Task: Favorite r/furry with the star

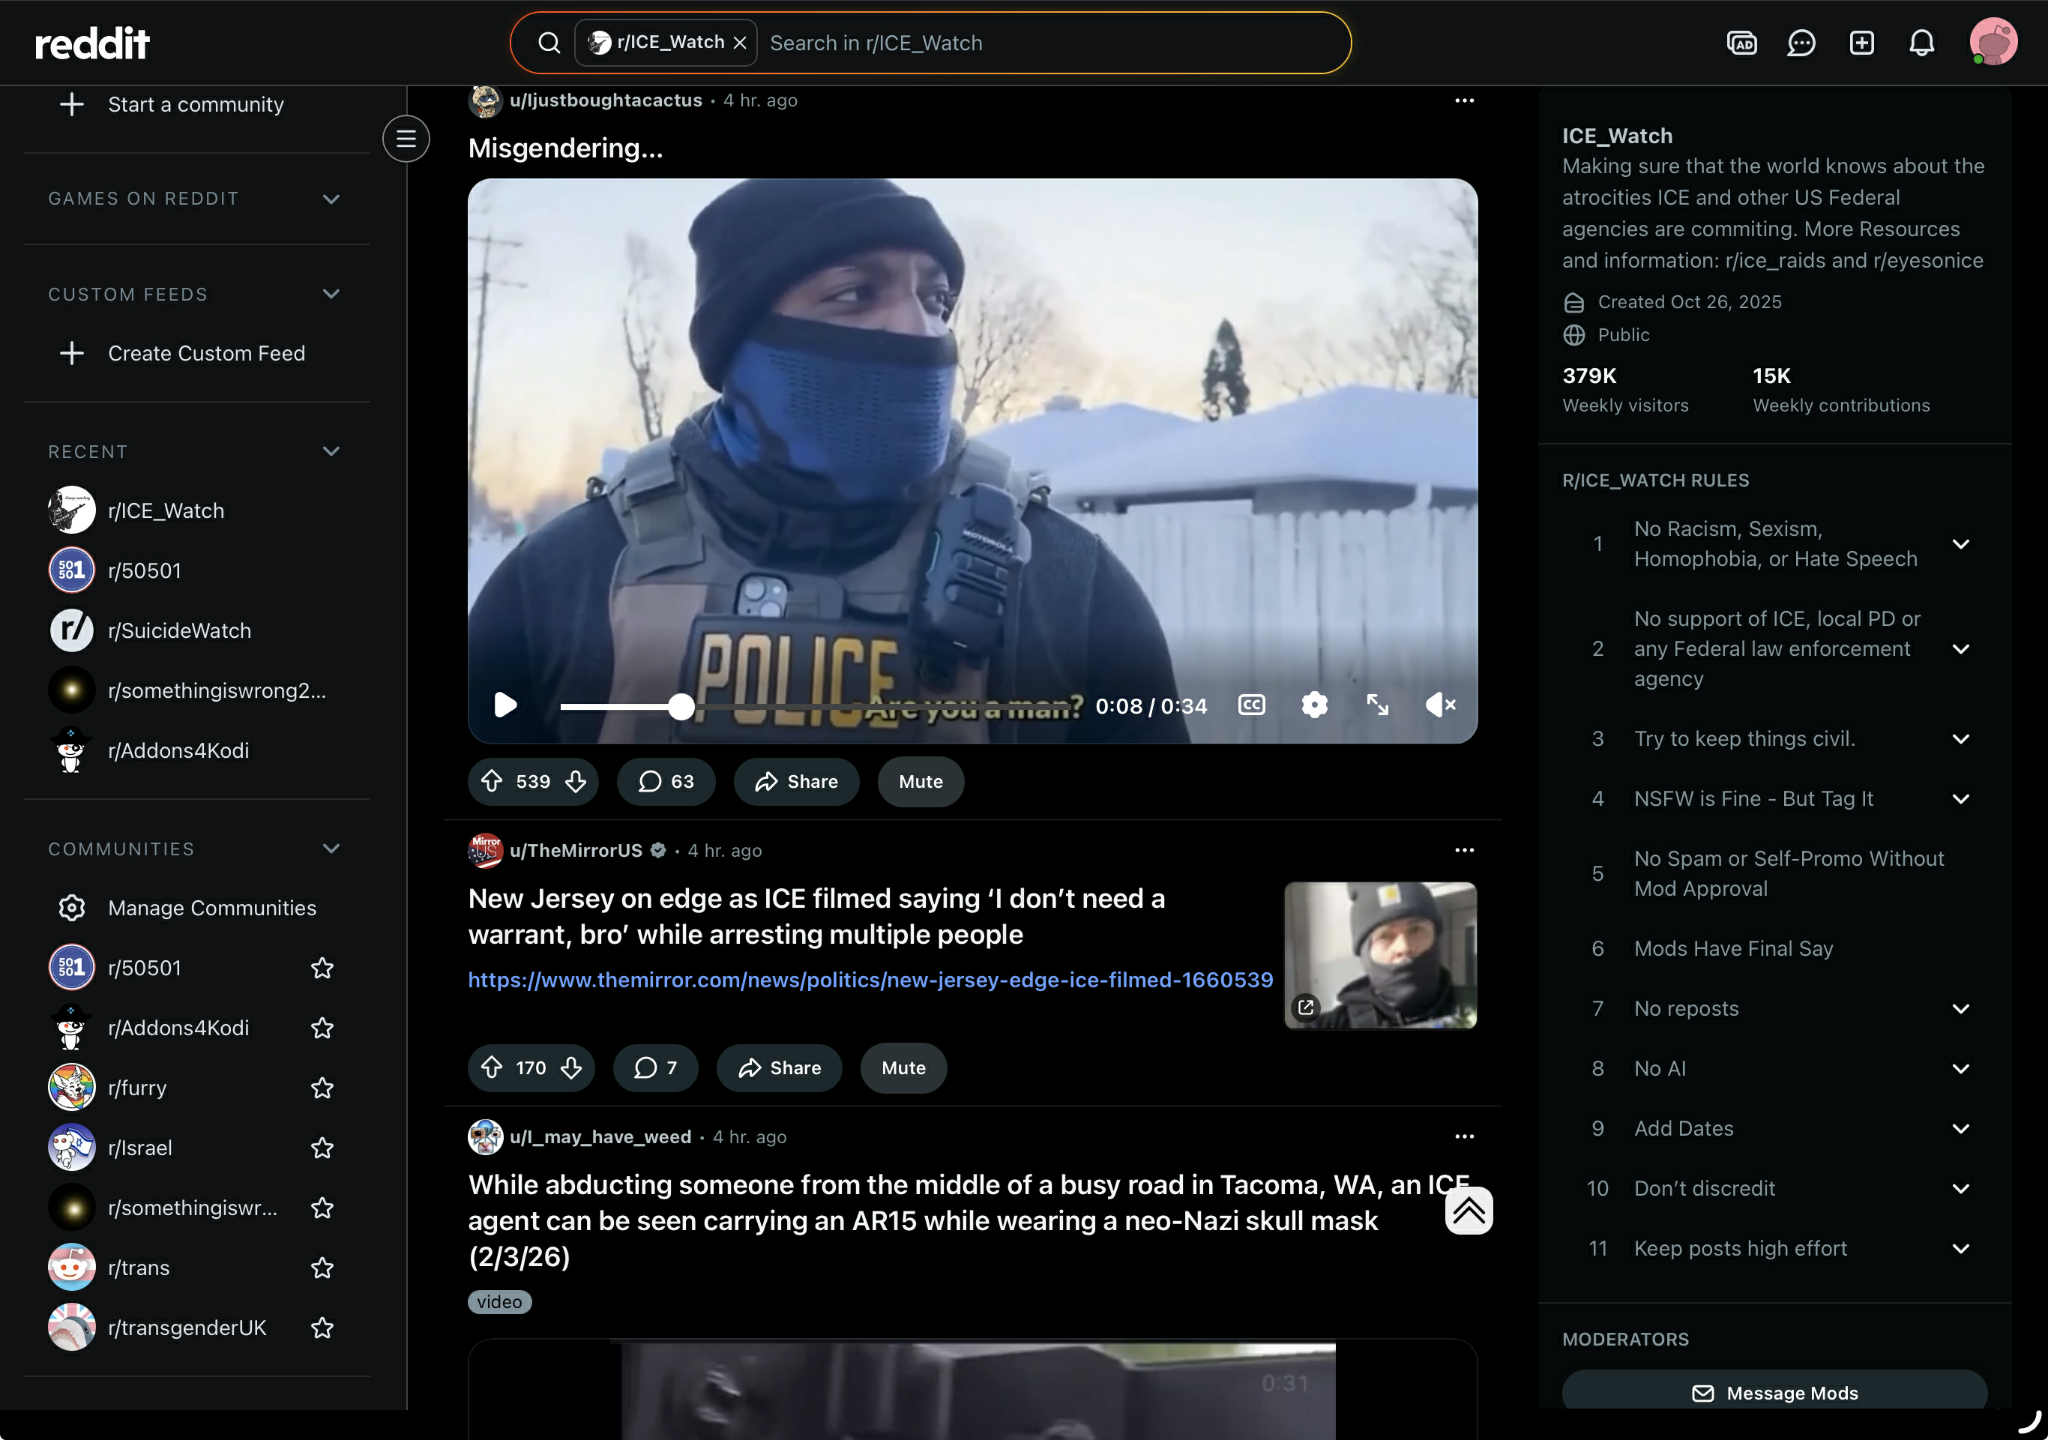Action: tap(322, 1088)
